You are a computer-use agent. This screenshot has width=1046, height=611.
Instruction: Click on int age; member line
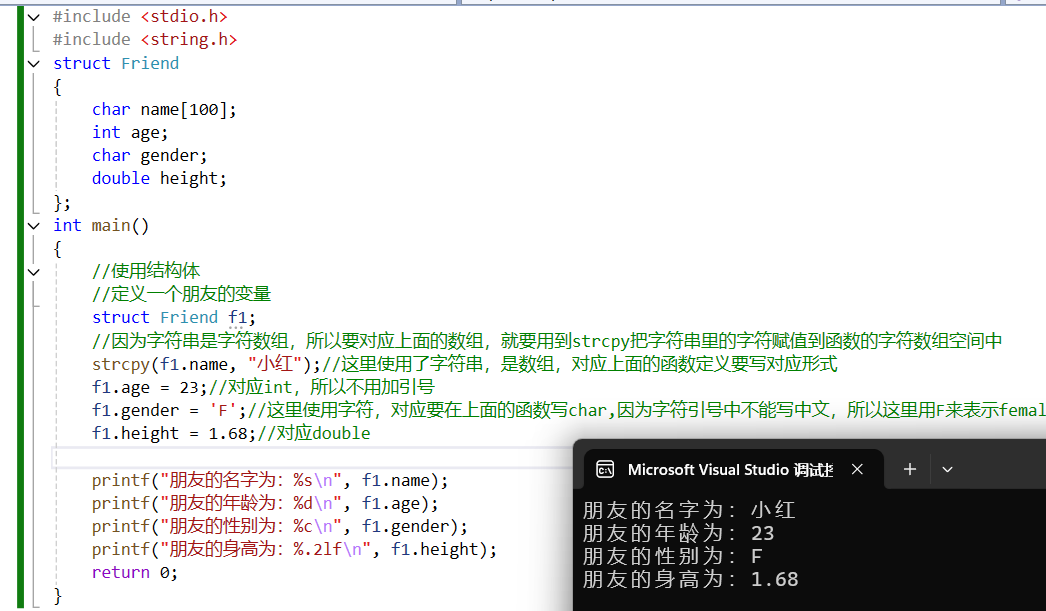[130, 133]
